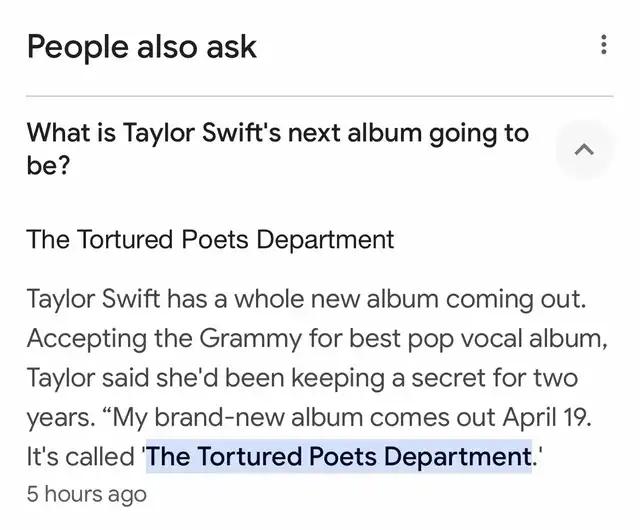Click the word 'years.' in the snippet
Image resolution: width=640 pixels, height=530 pixels.
point(60,419)
